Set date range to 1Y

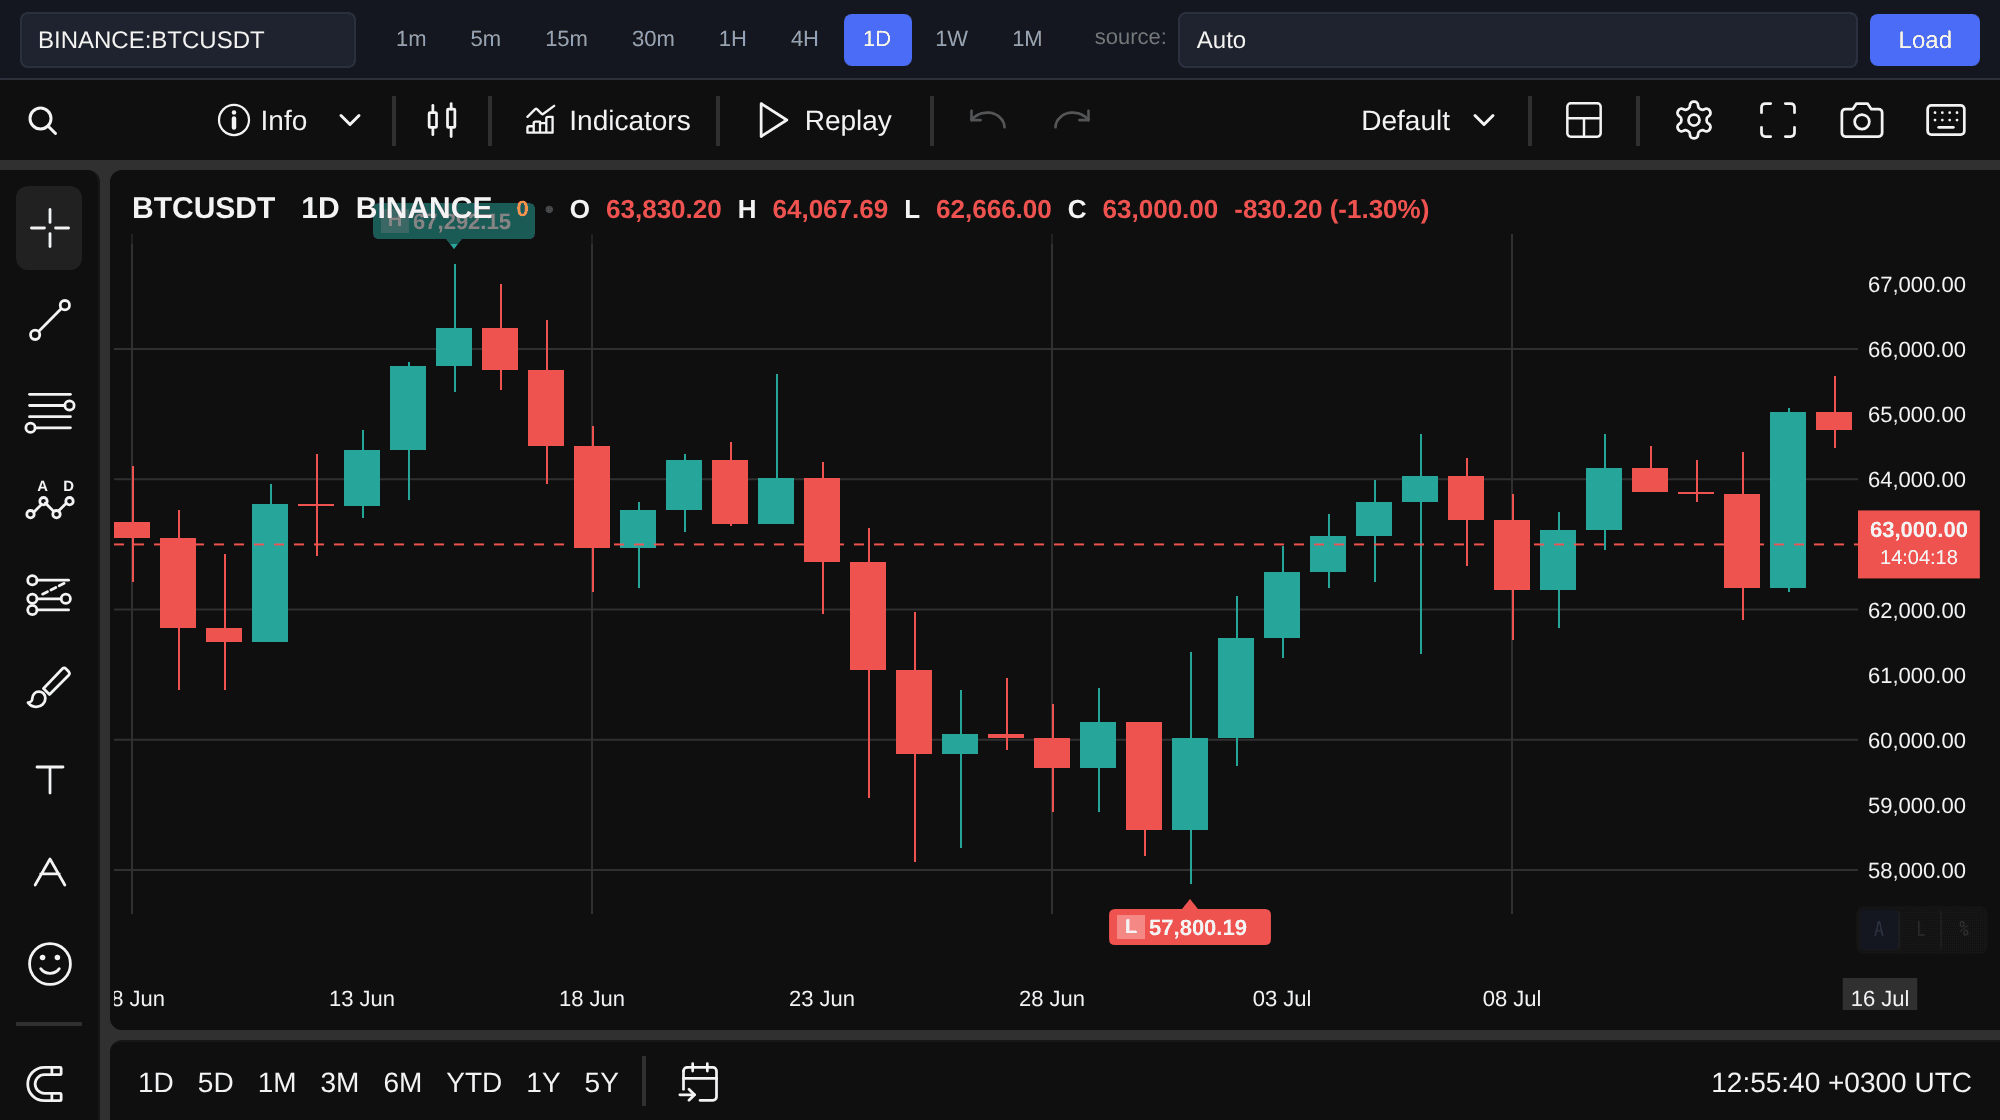(543, 1082)
